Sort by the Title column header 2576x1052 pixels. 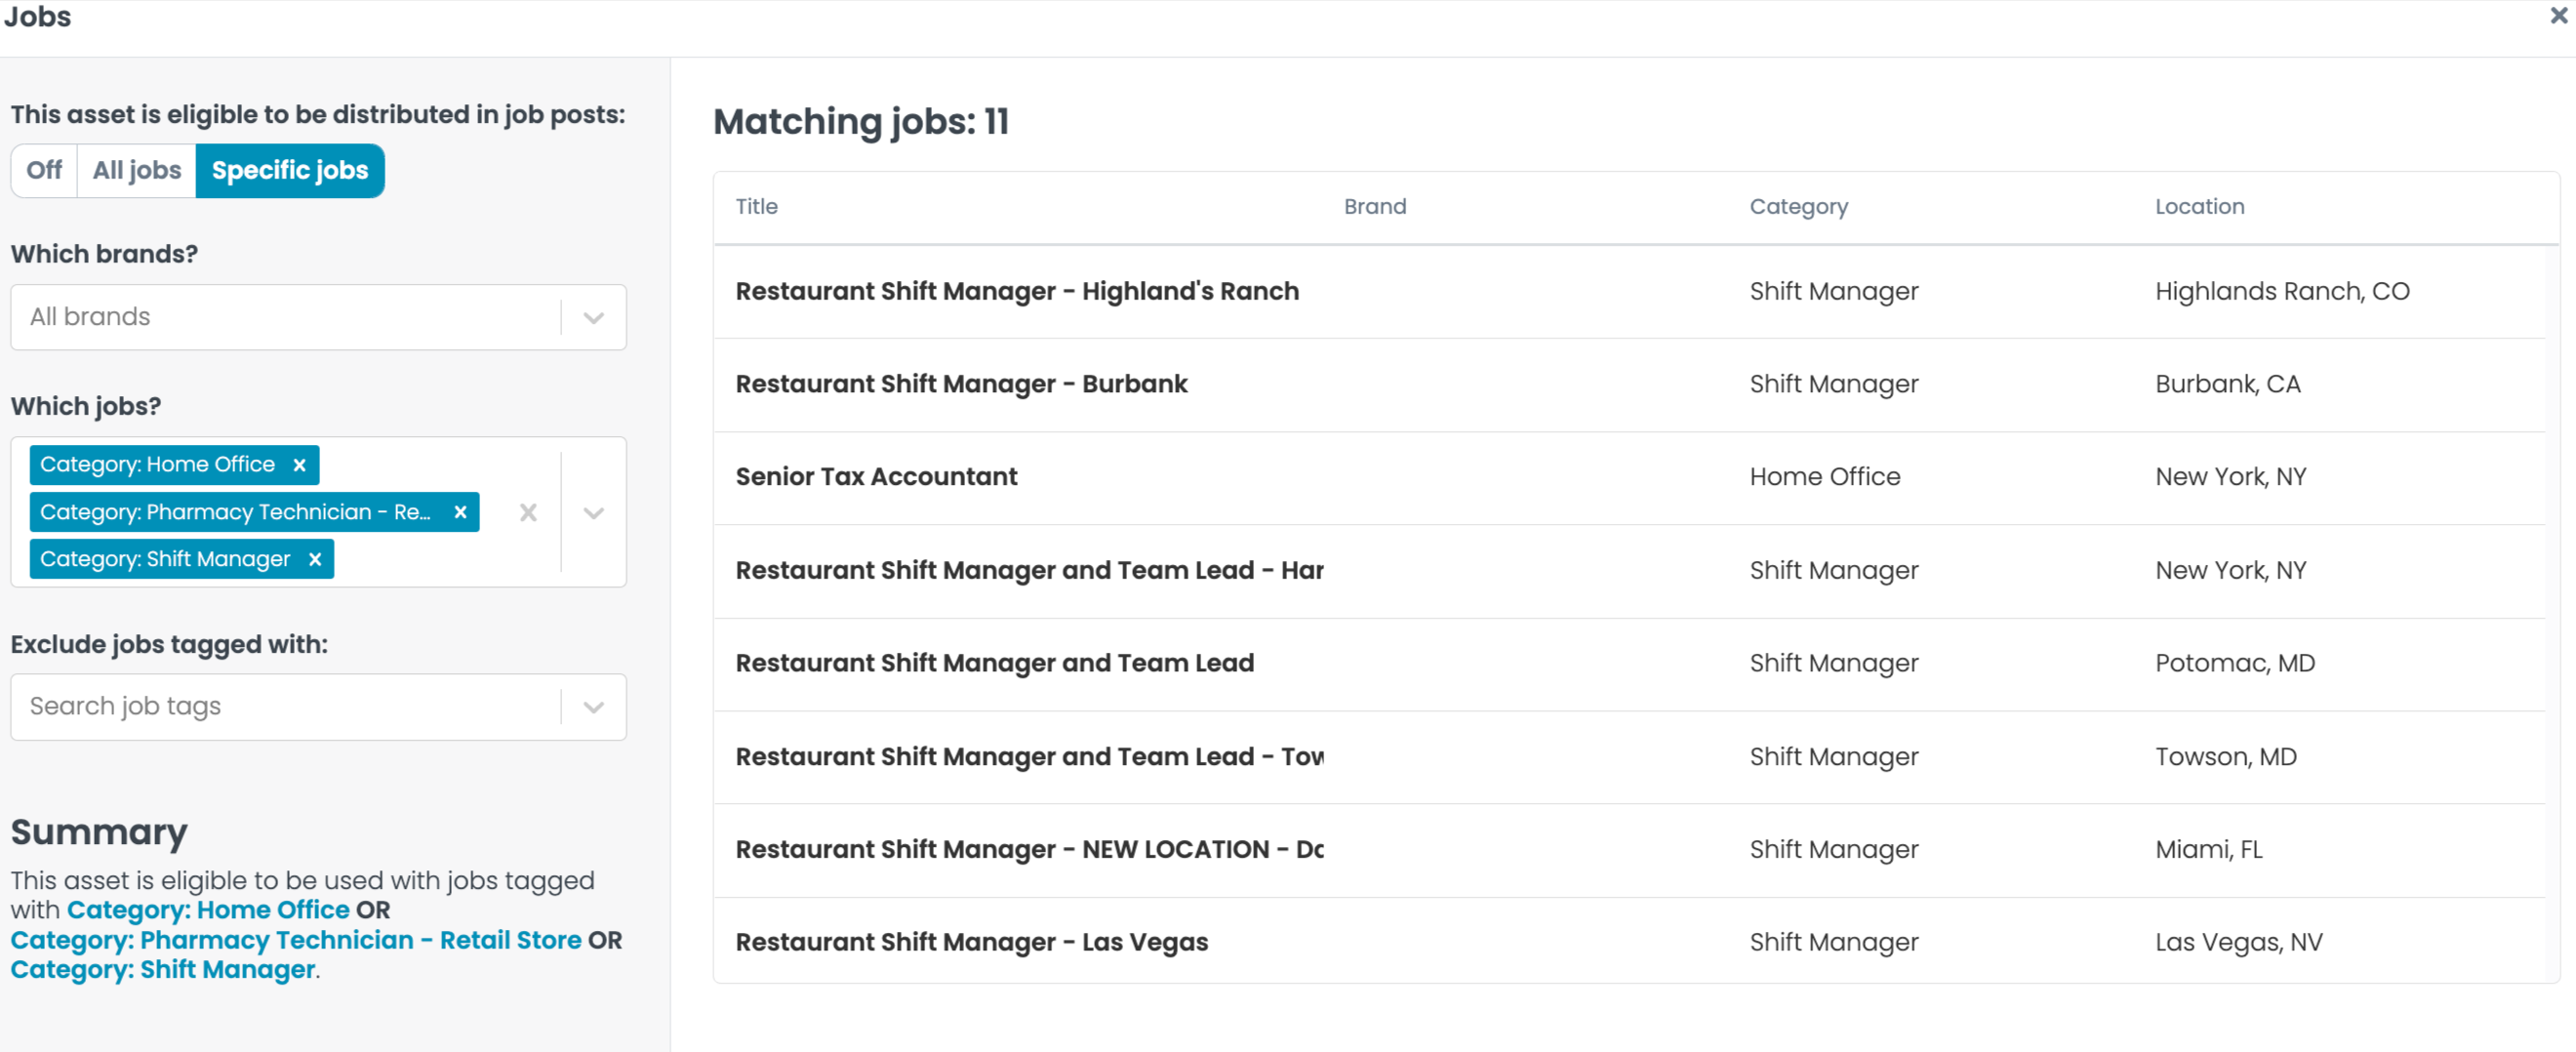756,207
